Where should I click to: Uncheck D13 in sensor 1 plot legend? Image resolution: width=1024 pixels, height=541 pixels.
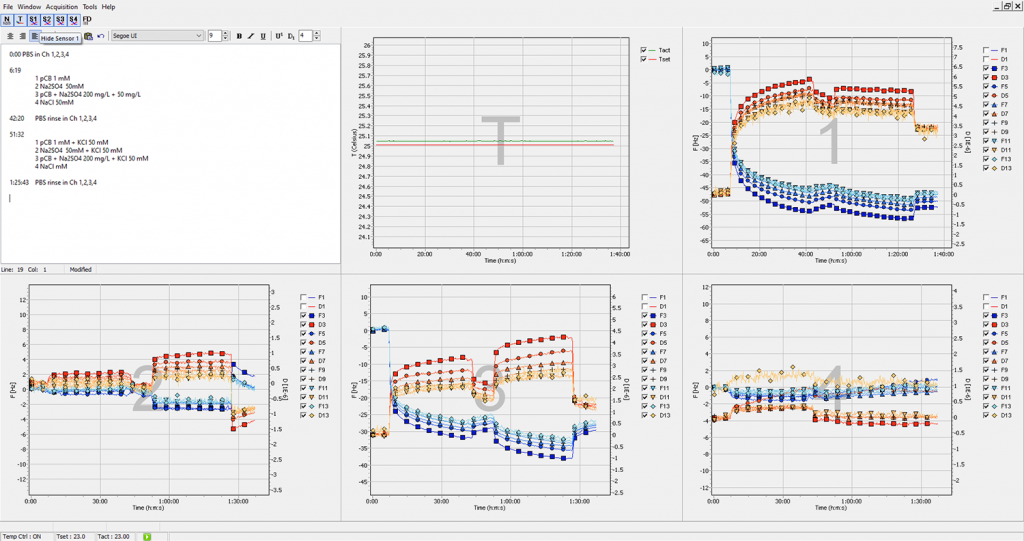pos(986,169)
